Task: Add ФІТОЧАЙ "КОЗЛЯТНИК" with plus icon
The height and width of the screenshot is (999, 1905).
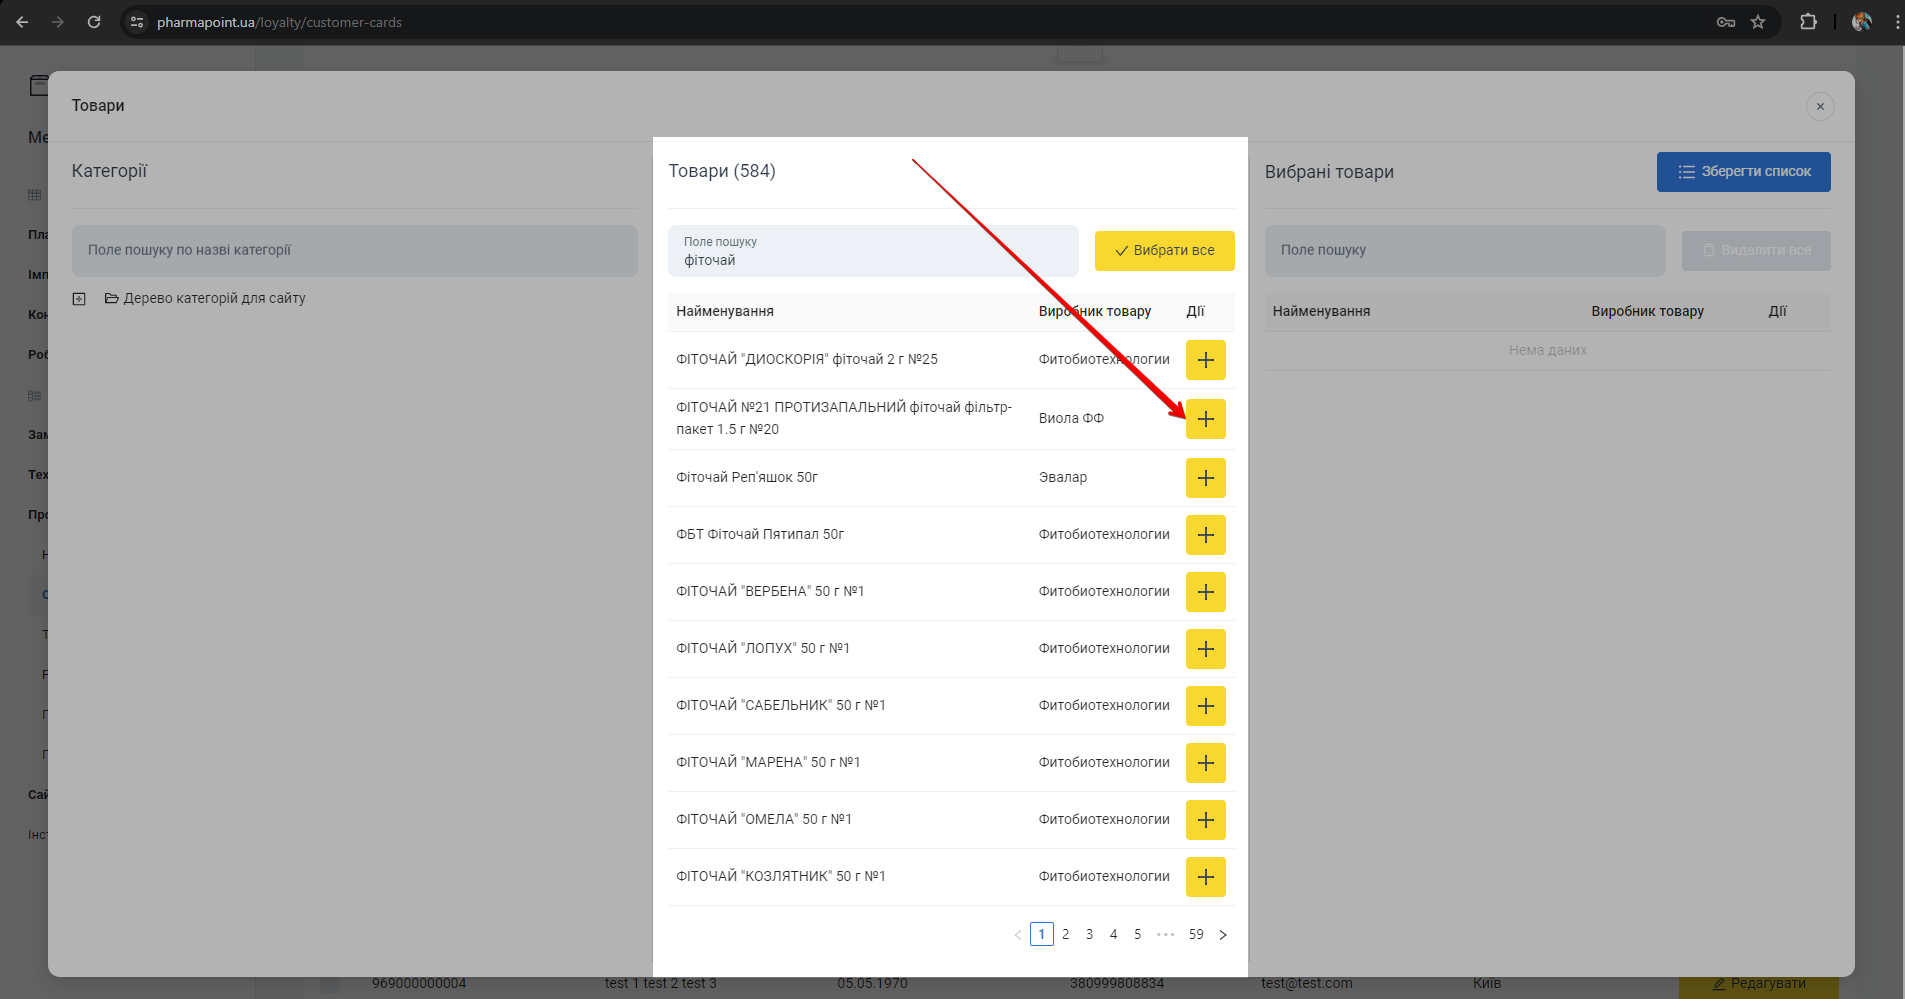Action: click(x=1205, y=877)
